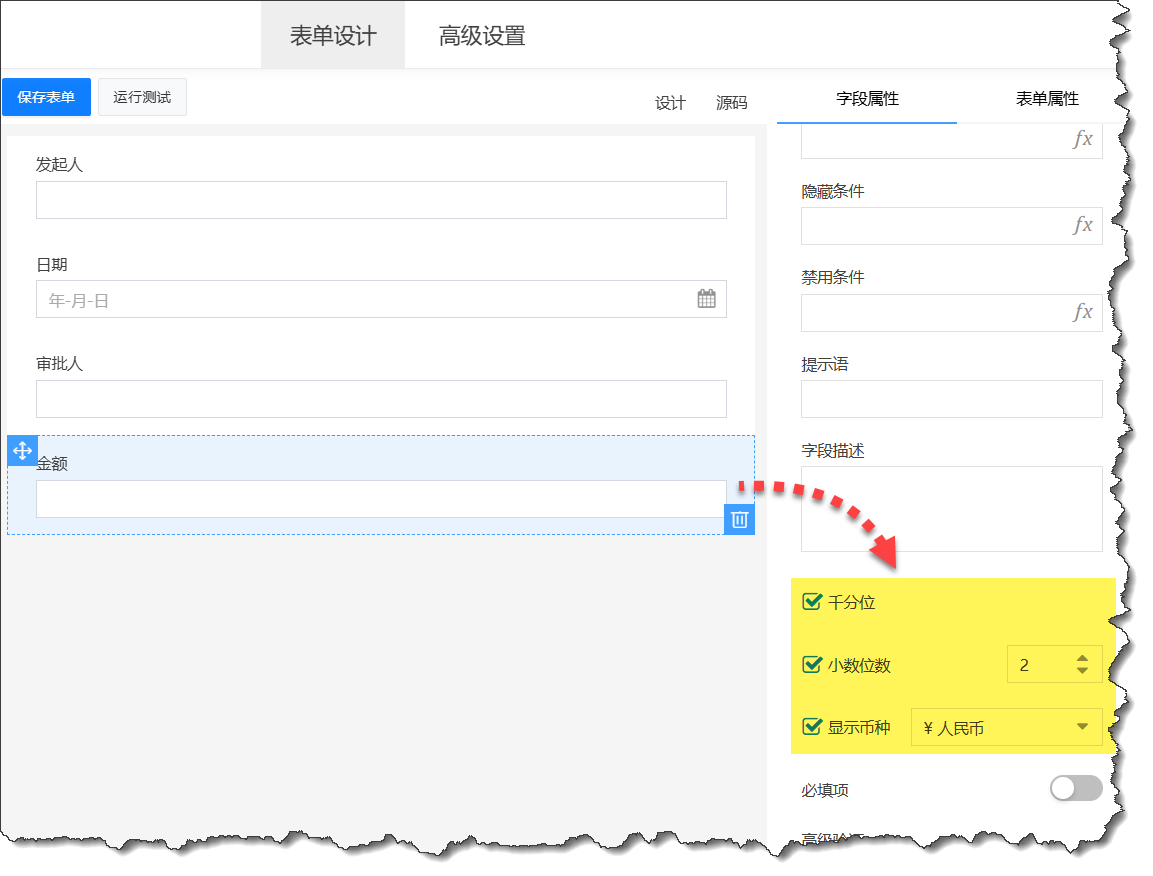Toggle the 小数位数 checkbox
The height and width of the screenshot is (876, 1153).
[812, 665]
